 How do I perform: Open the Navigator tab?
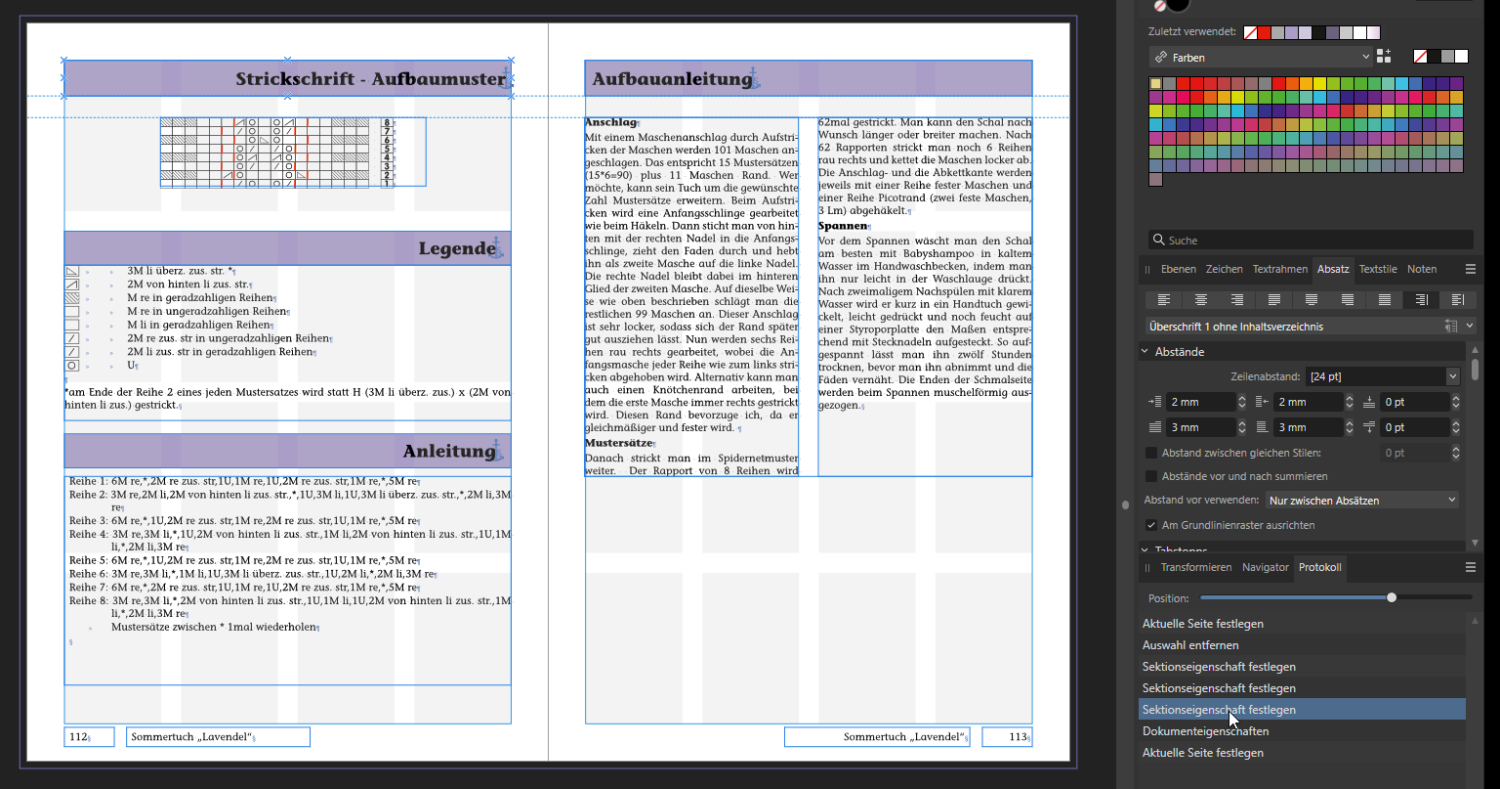point(1265,567)
